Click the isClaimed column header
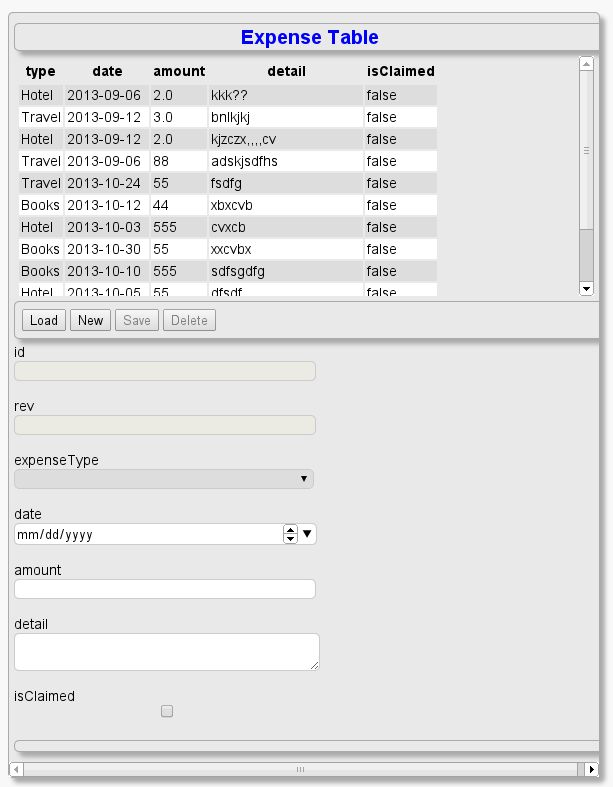 tap(400, 71)
